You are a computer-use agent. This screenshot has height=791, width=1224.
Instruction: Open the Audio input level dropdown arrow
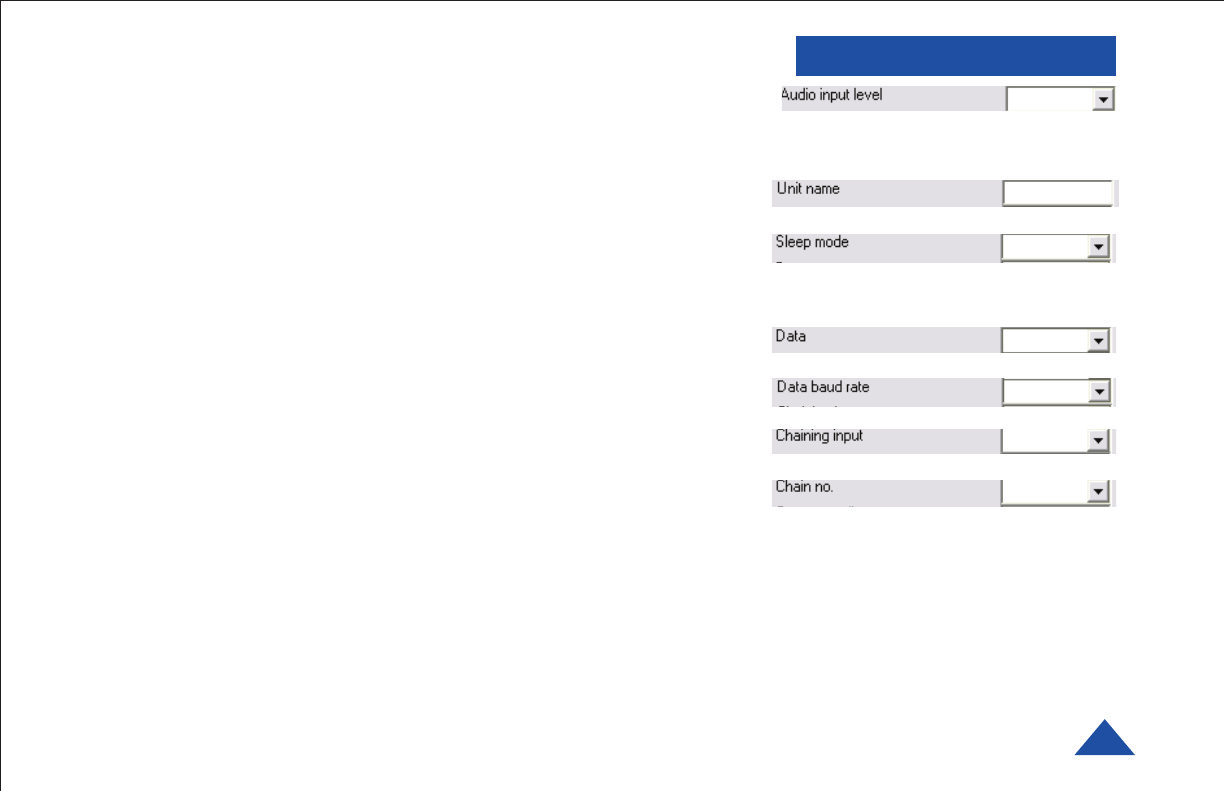pyautogui.click(x=1103, y=99)
